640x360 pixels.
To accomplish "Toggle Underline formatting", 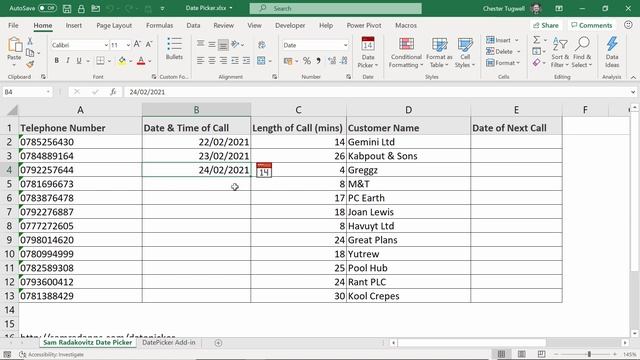I will tap(79, 61).
